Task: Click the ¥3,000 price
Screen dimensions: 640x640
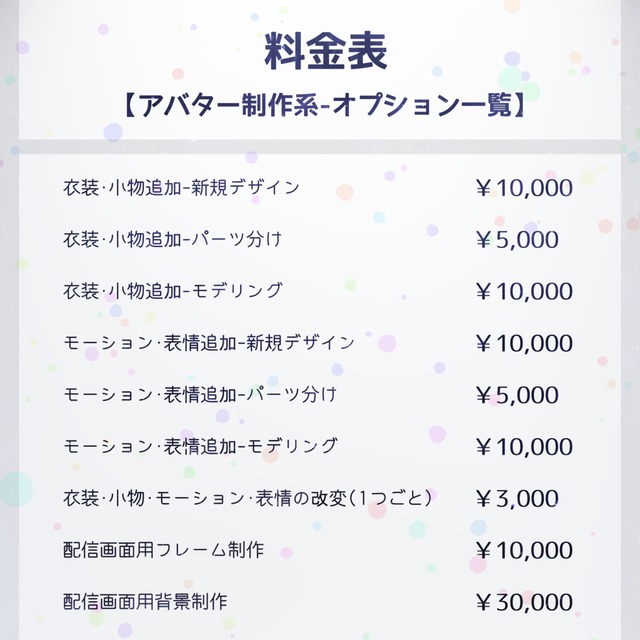Action: [517, 498]
